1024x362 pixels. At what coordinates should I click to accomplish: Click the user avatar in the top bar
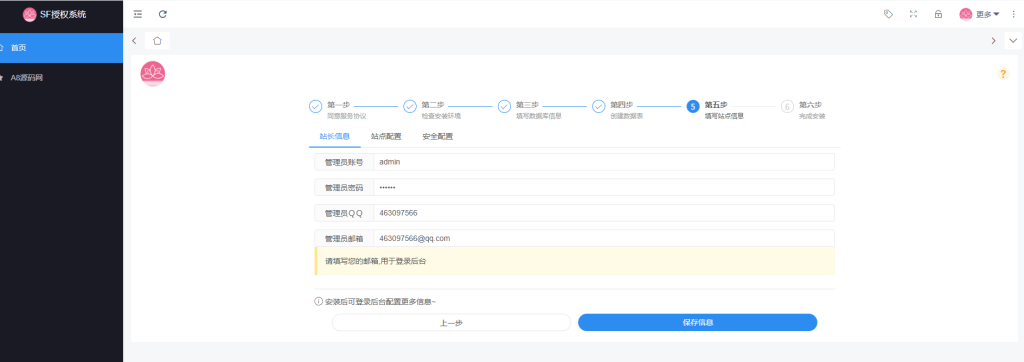[x=965, y=14]
